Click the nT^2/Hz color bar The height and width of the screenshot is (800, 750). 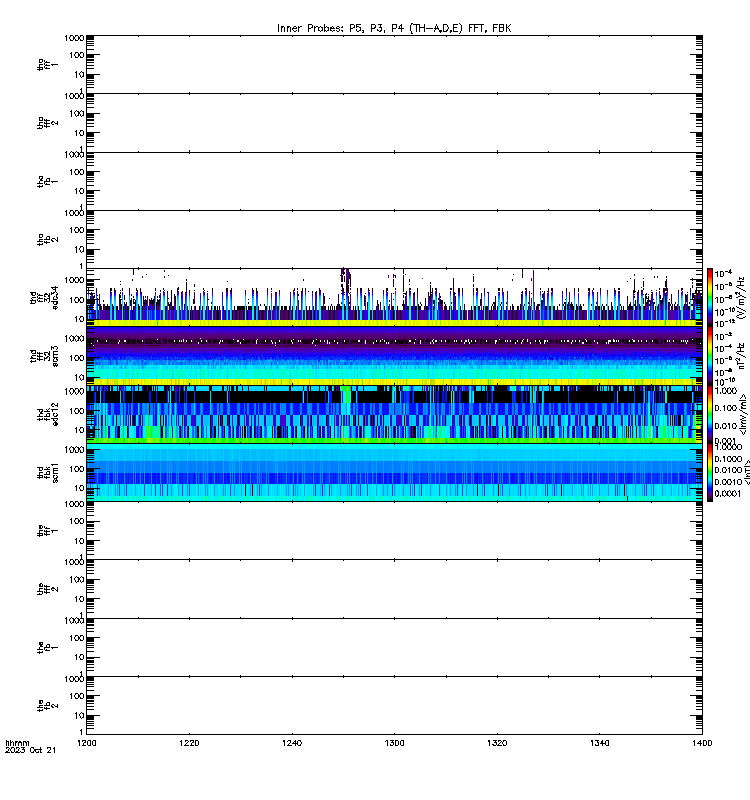click(x=709, y=356)
